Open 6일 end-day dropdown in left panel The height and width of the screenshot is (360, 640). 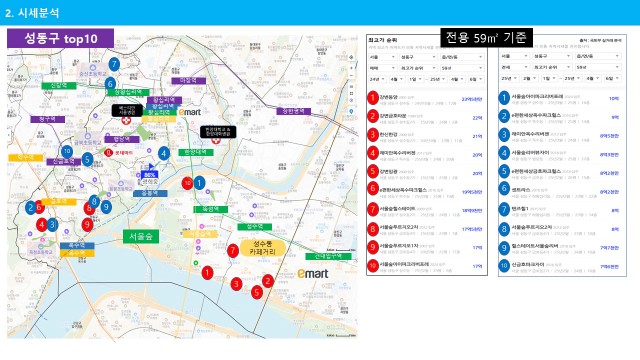(x=476, y=79)
